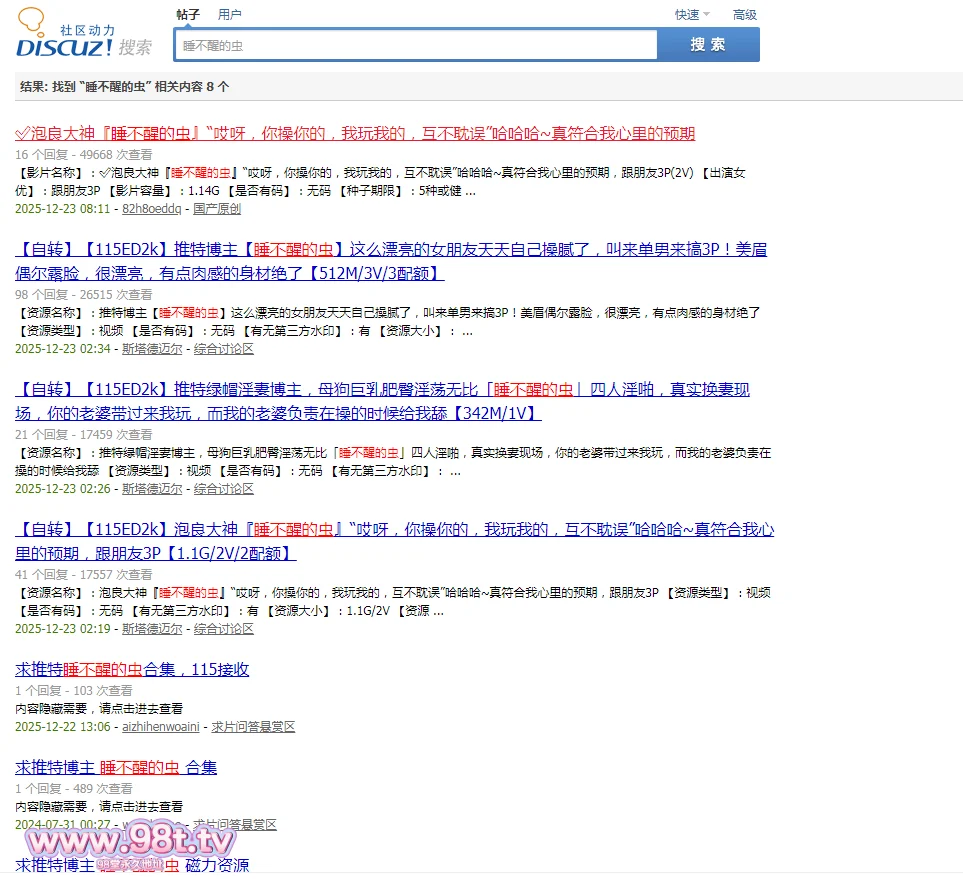The image size is (963, 879).
Task: Open 求片问答悬赏区 on the 2025-12-22 post
Action: [x=253, y=727]
